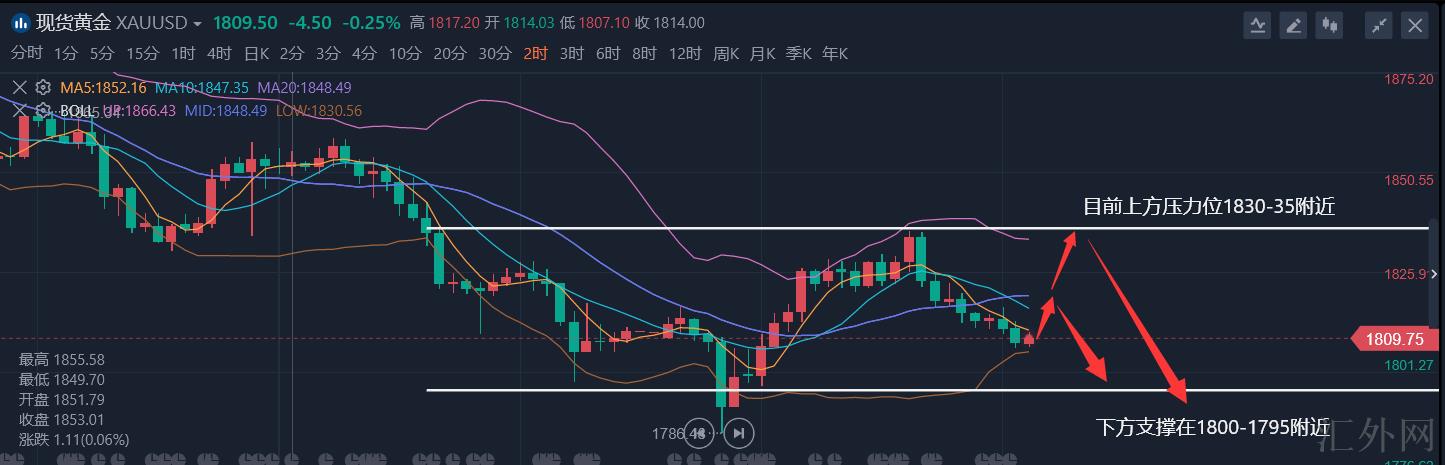Switch to the 分时 timeframe tab
This screenshot has height=465, width=1445.
26,54
